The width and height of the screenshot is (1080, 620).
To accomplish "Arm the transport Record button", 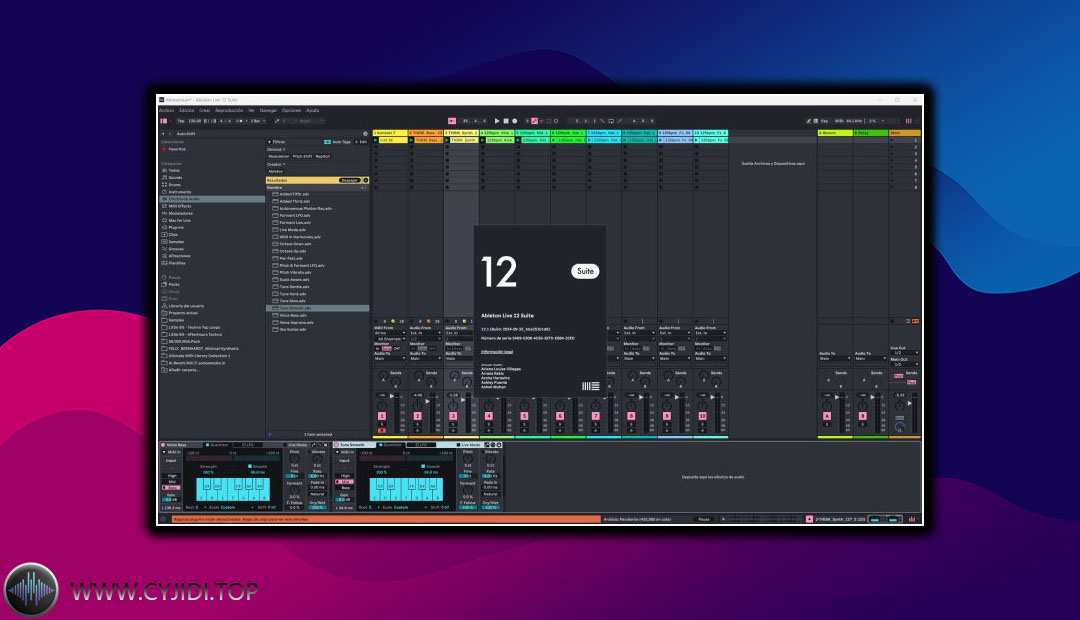I will click(x=515, y=121).
